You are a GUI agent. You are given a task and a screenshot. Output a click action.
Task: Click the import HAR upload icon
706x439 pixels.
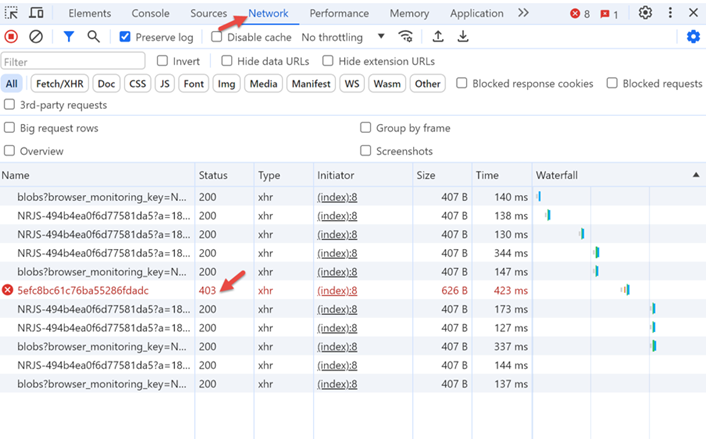(x=438, y=37)
